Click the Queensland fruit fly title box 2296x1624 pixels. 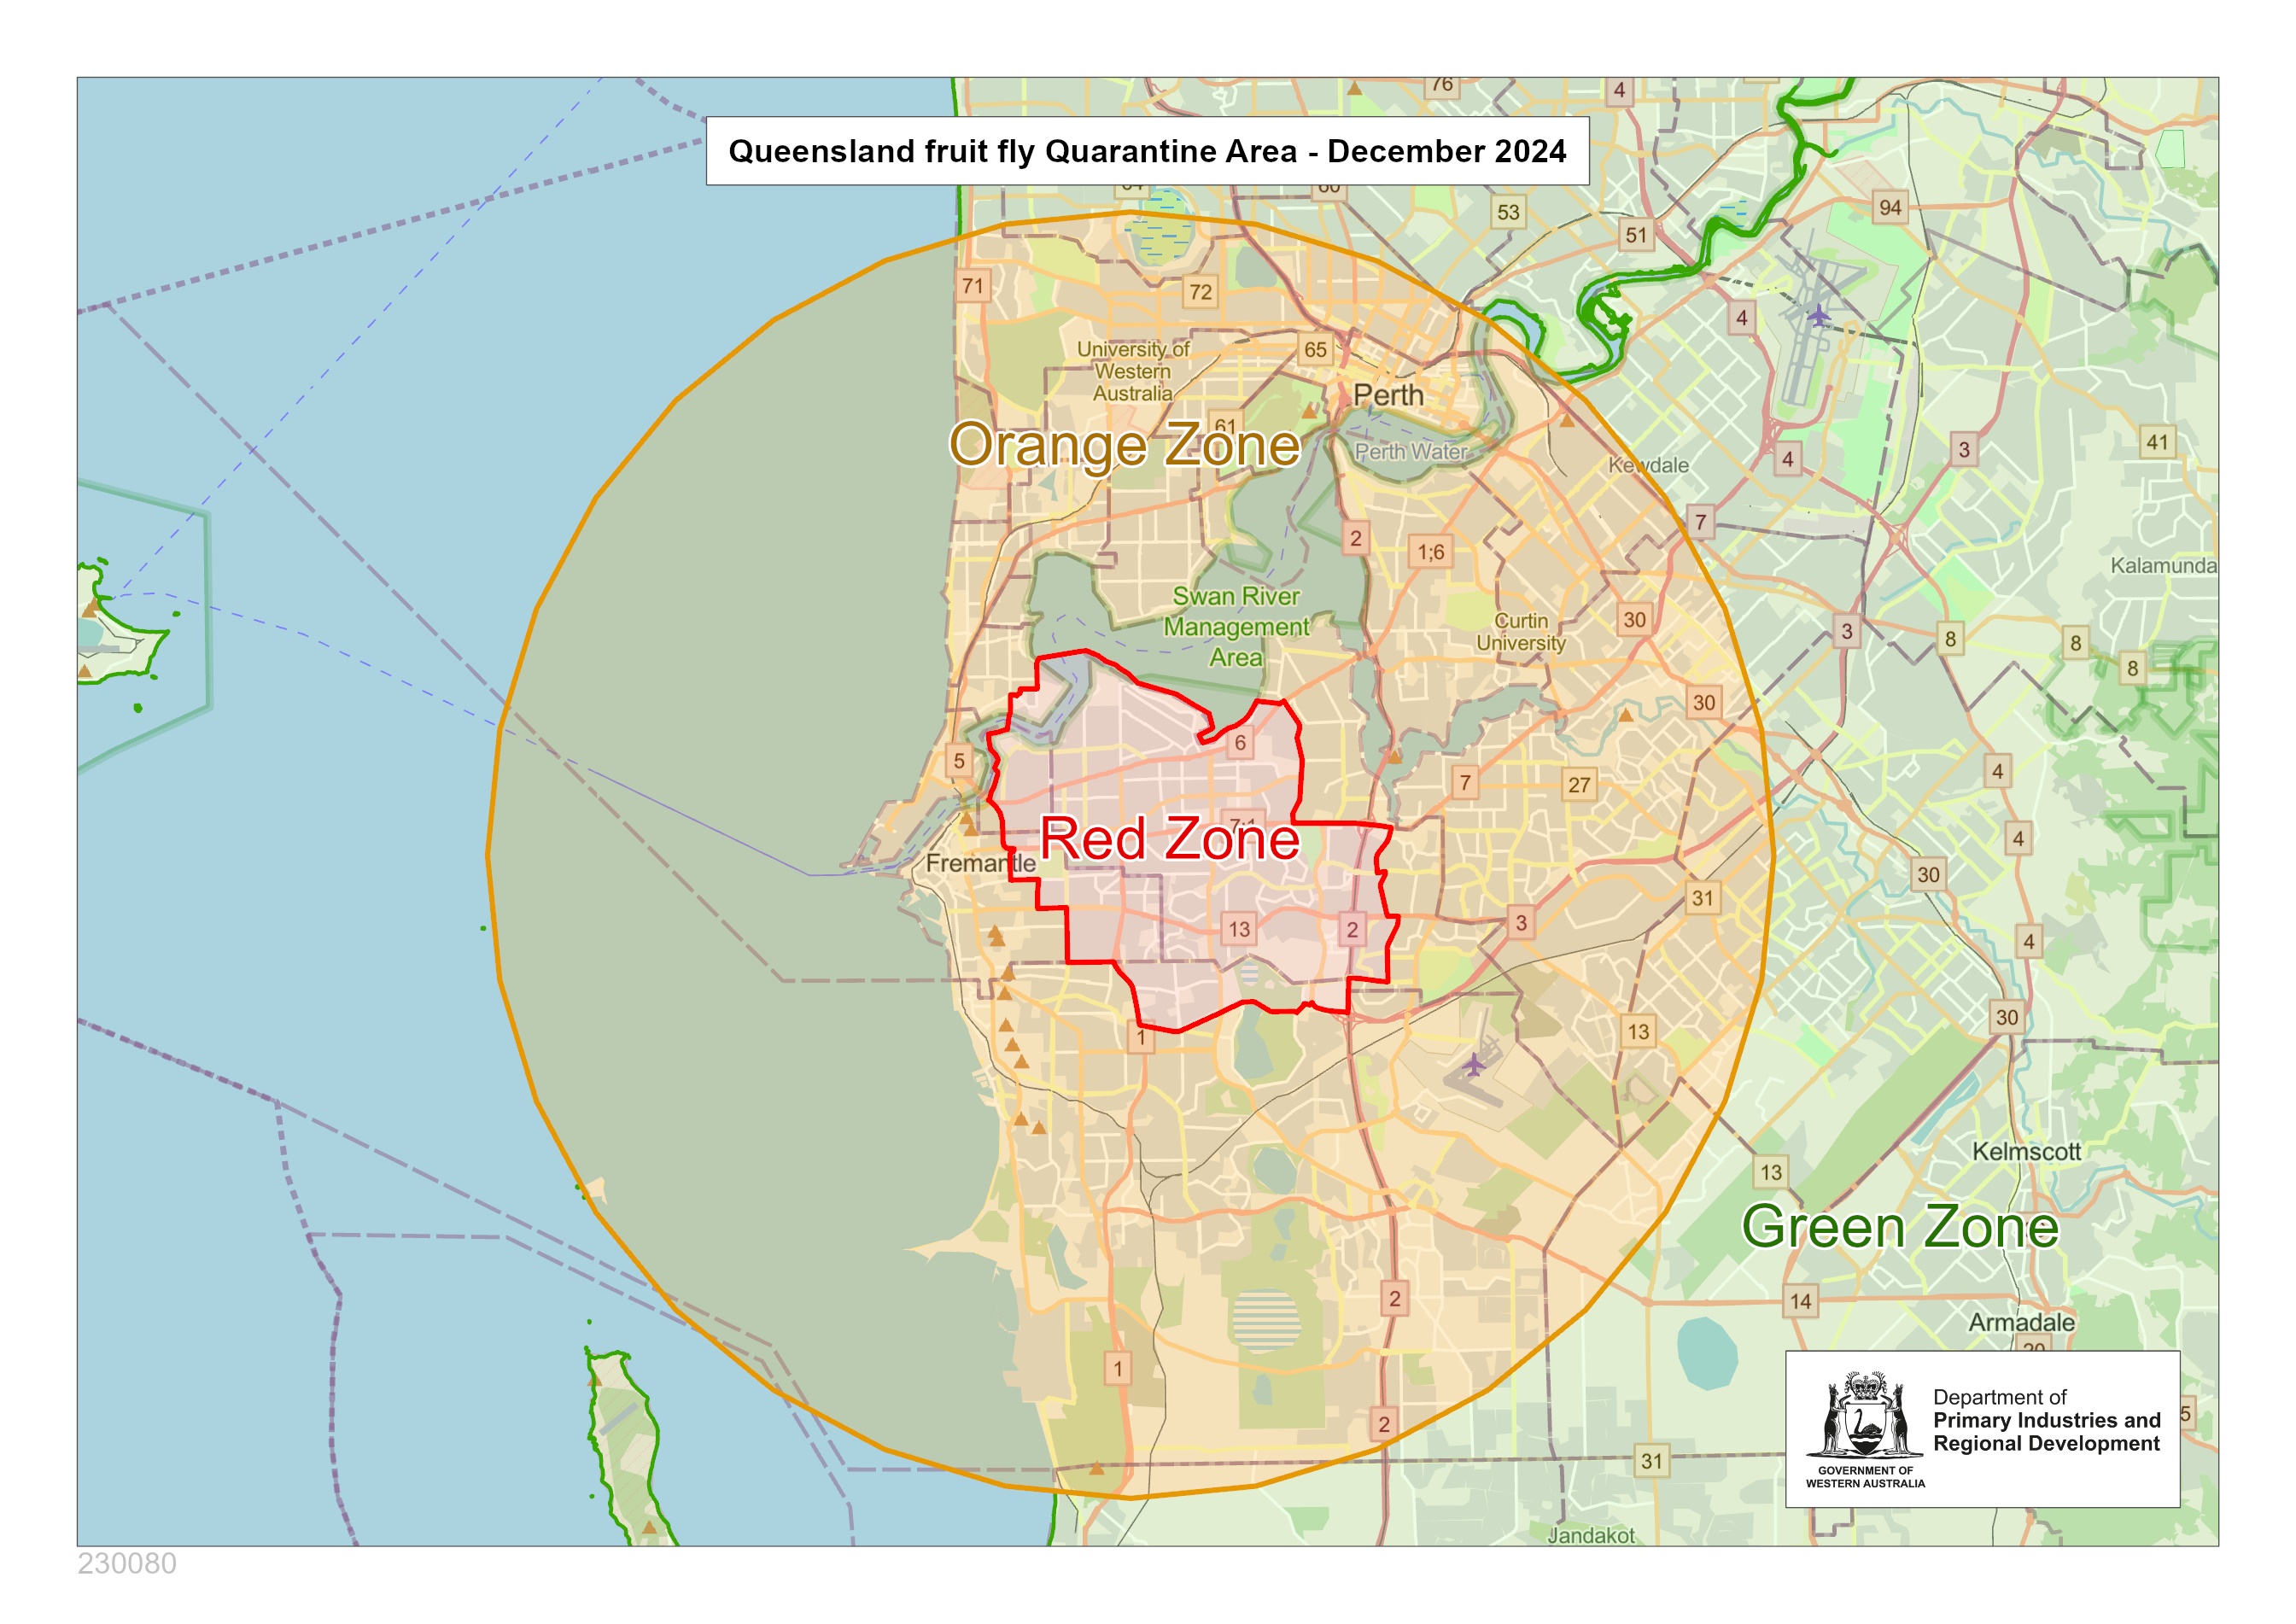pos(1147,151)
